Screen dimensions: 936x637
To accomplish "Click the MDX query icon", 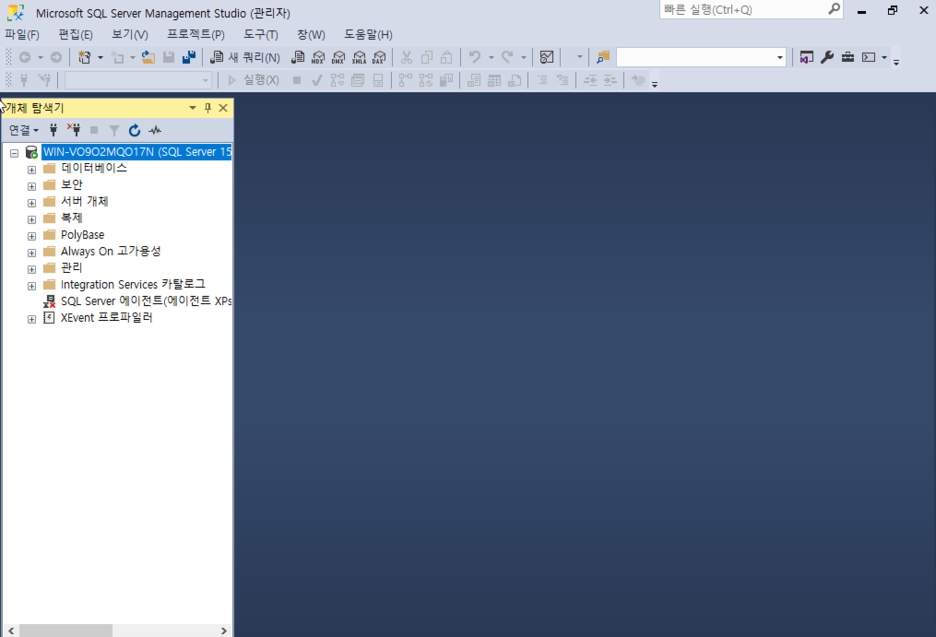I will click(318, 57).
